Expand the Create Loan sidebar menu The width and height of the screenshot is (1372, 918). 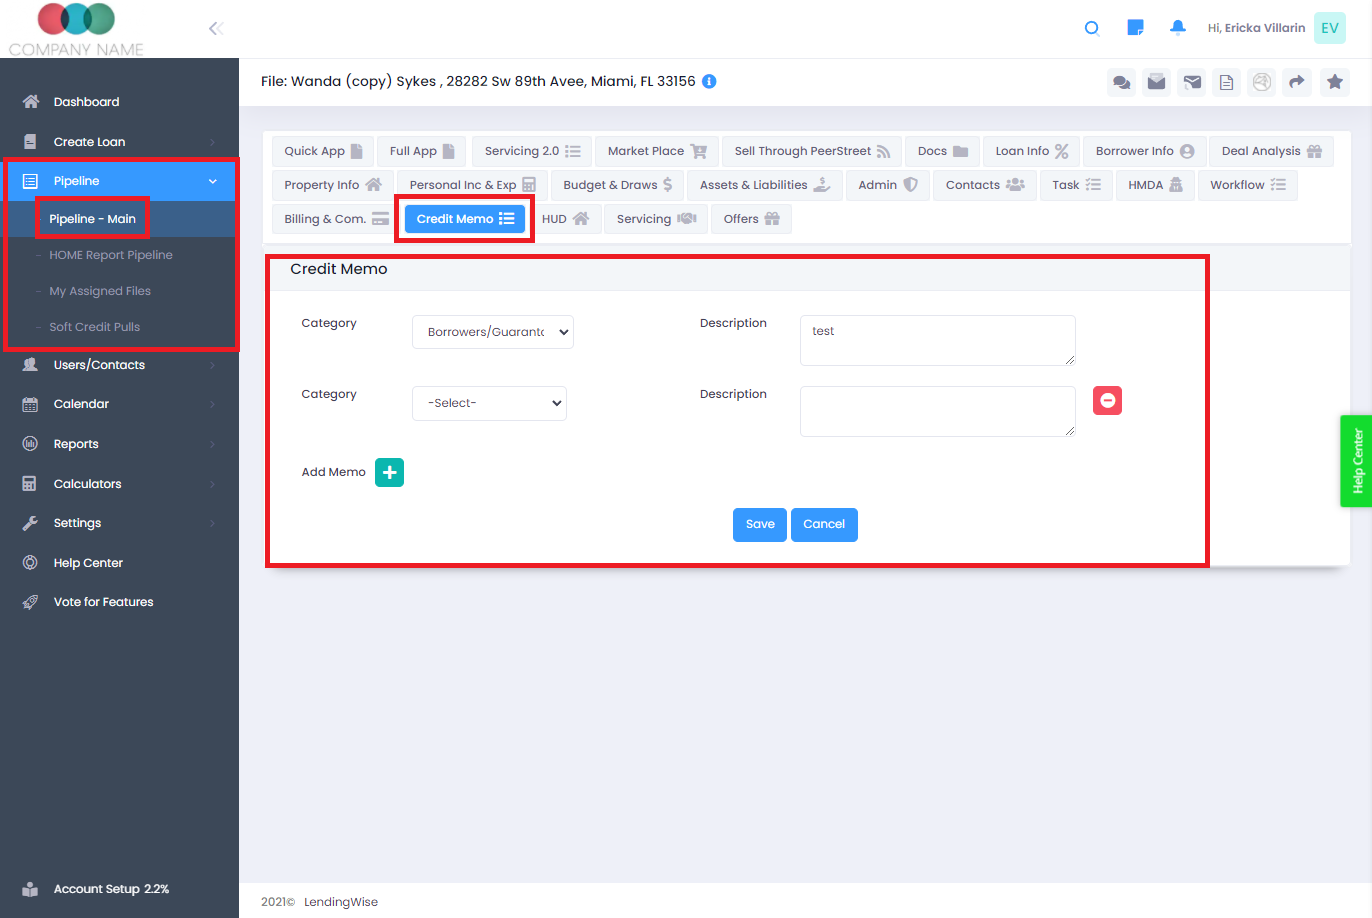coord(119,142)
